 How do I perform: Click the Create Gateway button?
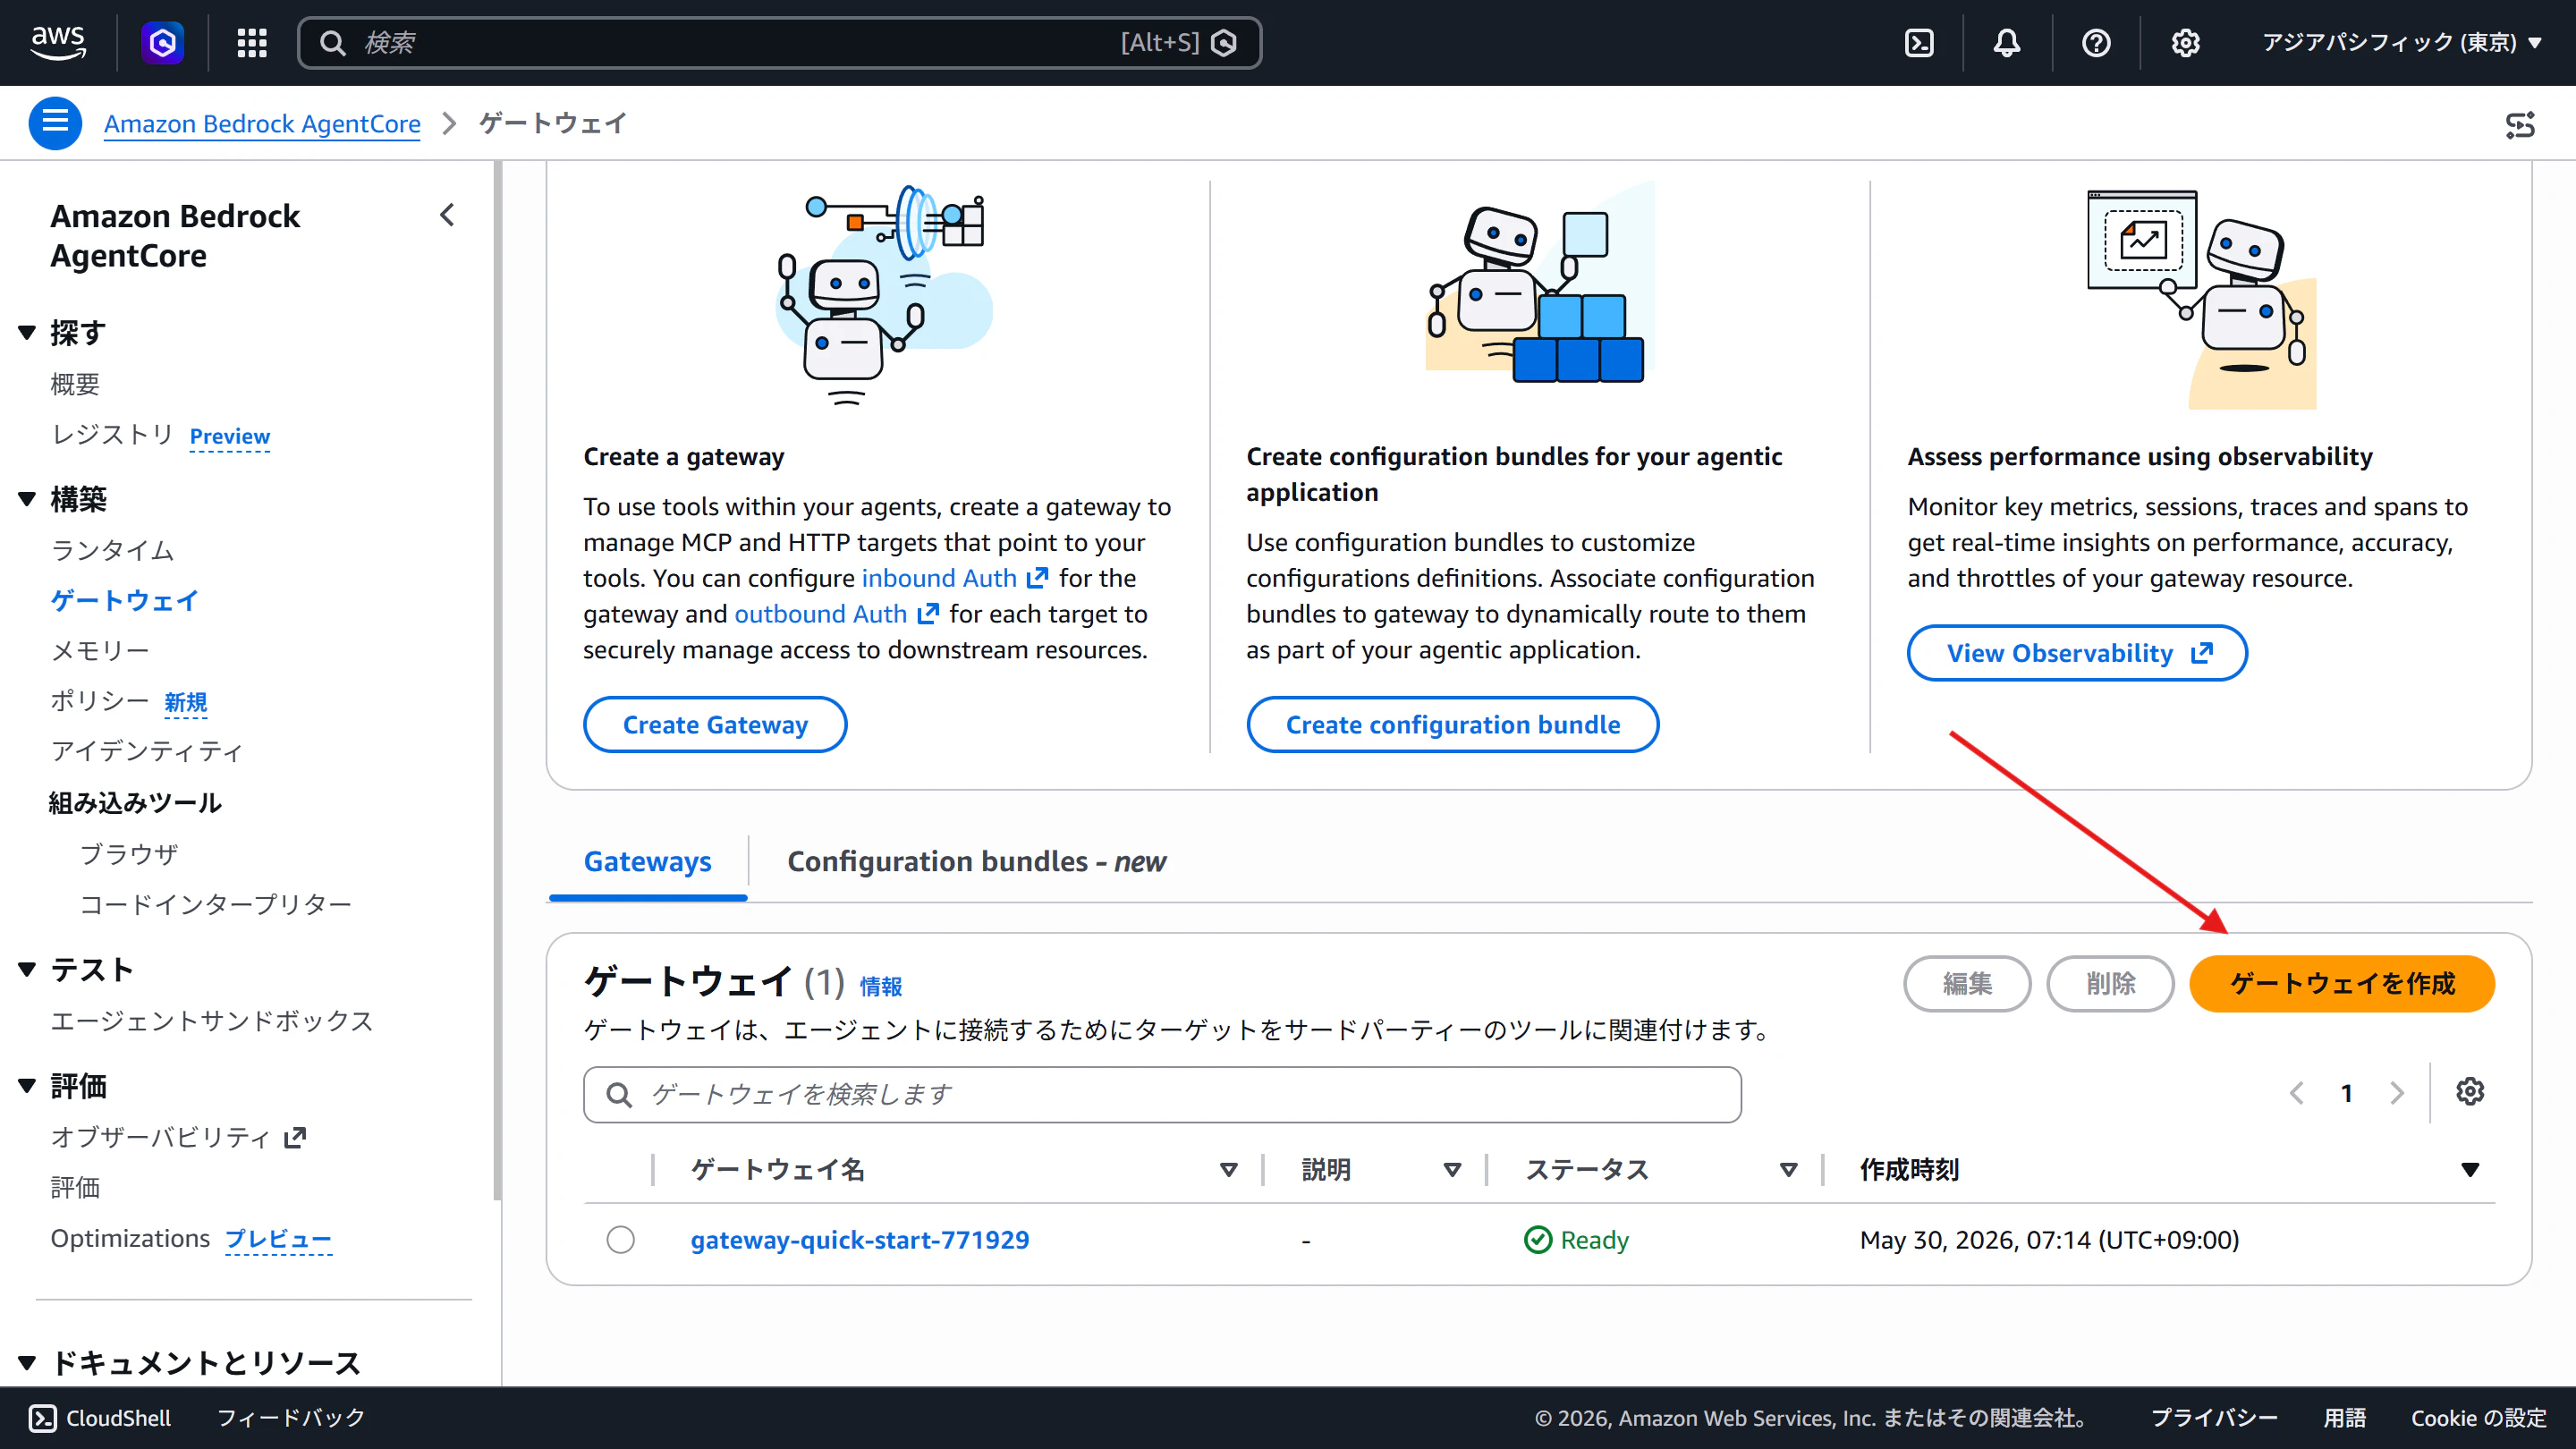tap(715, 724)
